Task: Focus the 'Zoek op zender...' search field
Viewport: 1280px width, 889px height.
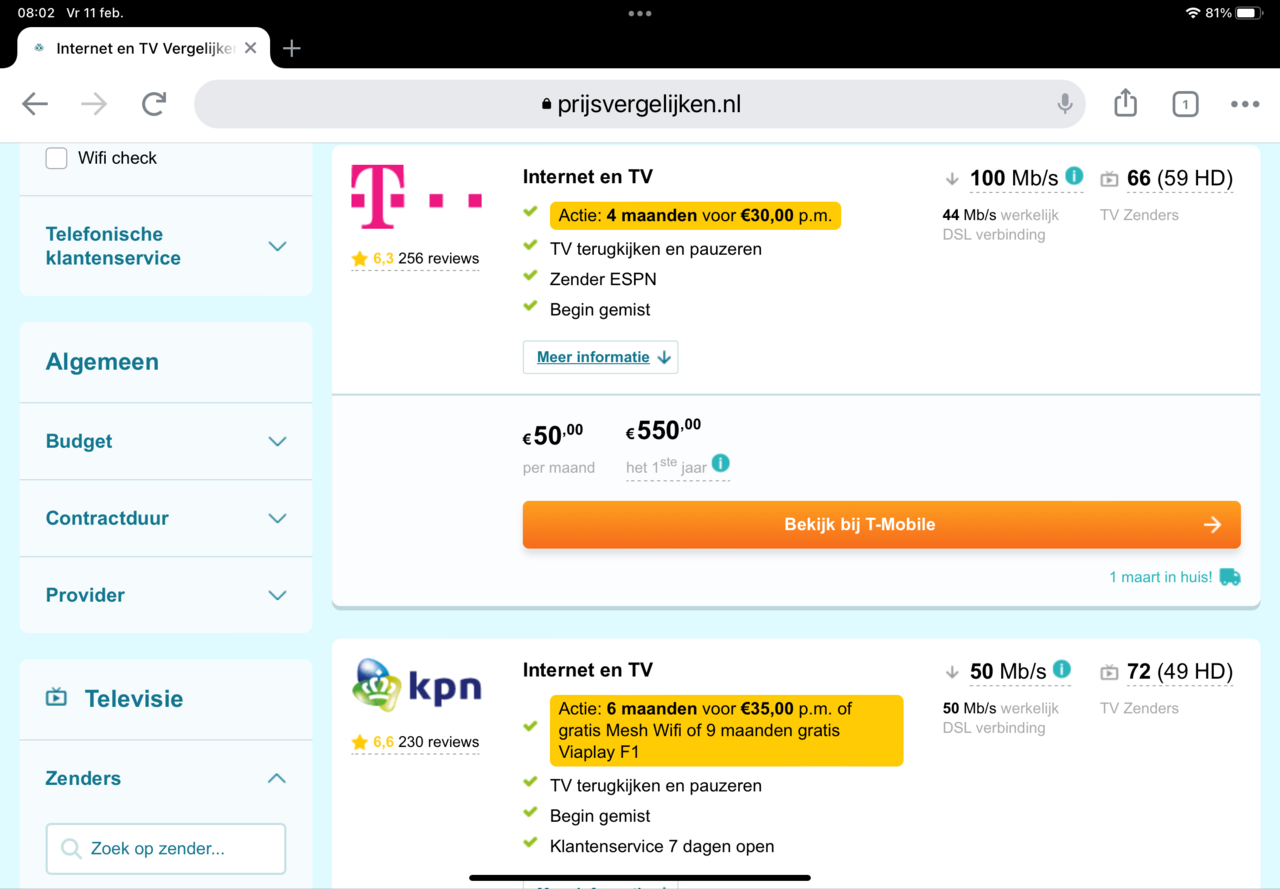Action: (166, 849)
